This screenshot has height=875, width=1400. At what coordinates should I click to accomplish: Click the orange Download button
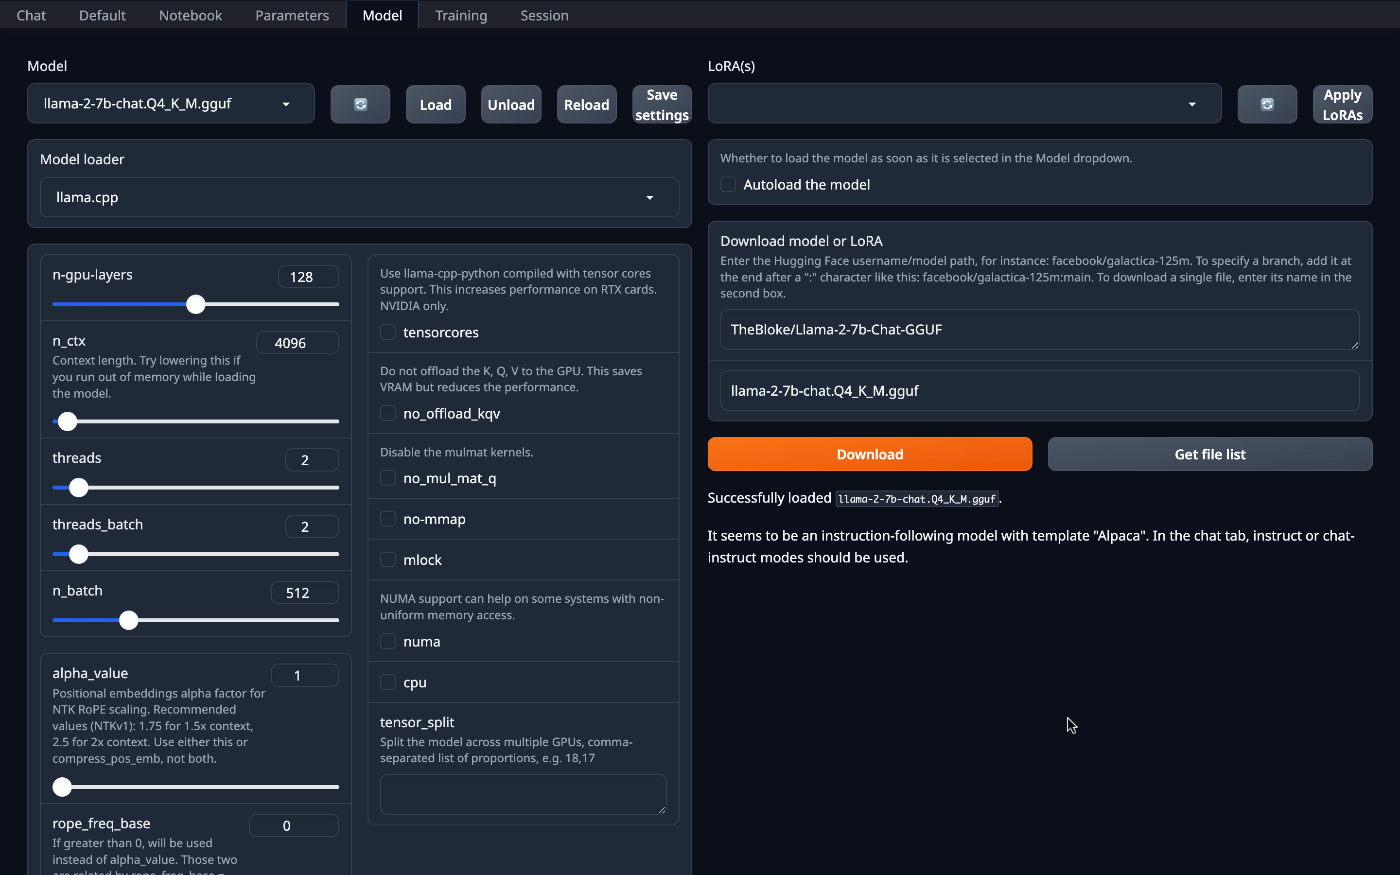click(870, 454)
